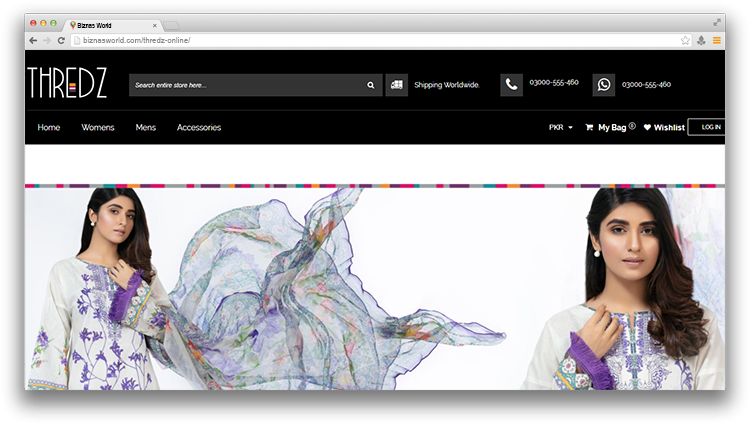Viewport: 750px width, 425px height.
Task: Click the Shipping Worldwide text
Action: pos(447,85)
